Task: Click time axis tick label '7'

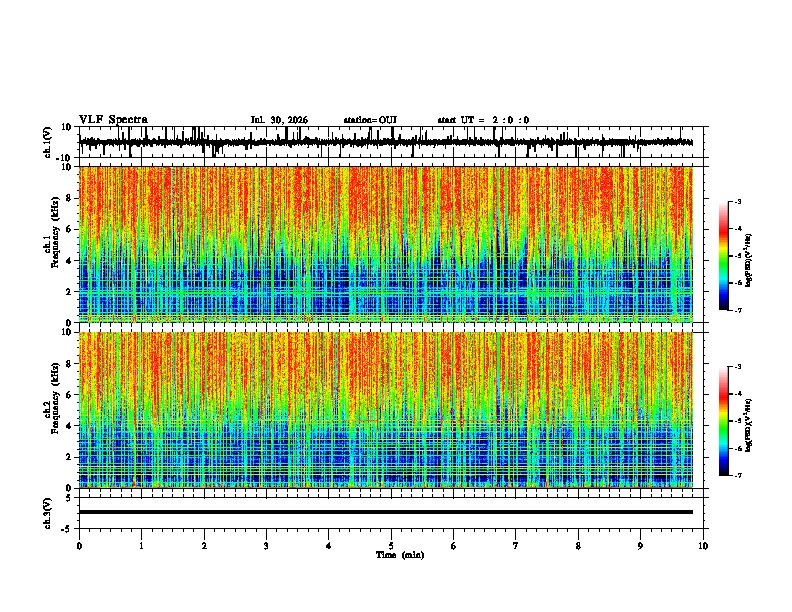Action: (x=516, y=546)
